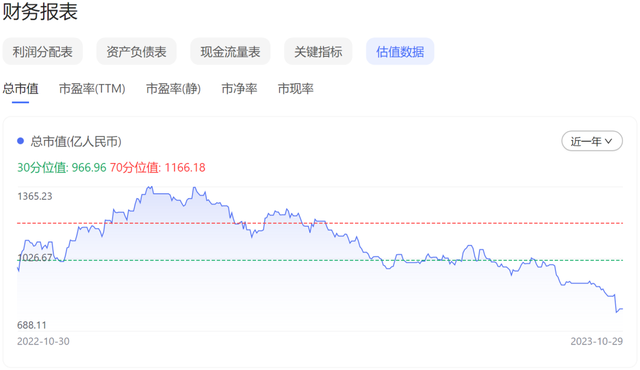Click the red 70分位值 1166.18 label
Screen dimensions: 640x370
pyautogui.click(x=158, y=168)
